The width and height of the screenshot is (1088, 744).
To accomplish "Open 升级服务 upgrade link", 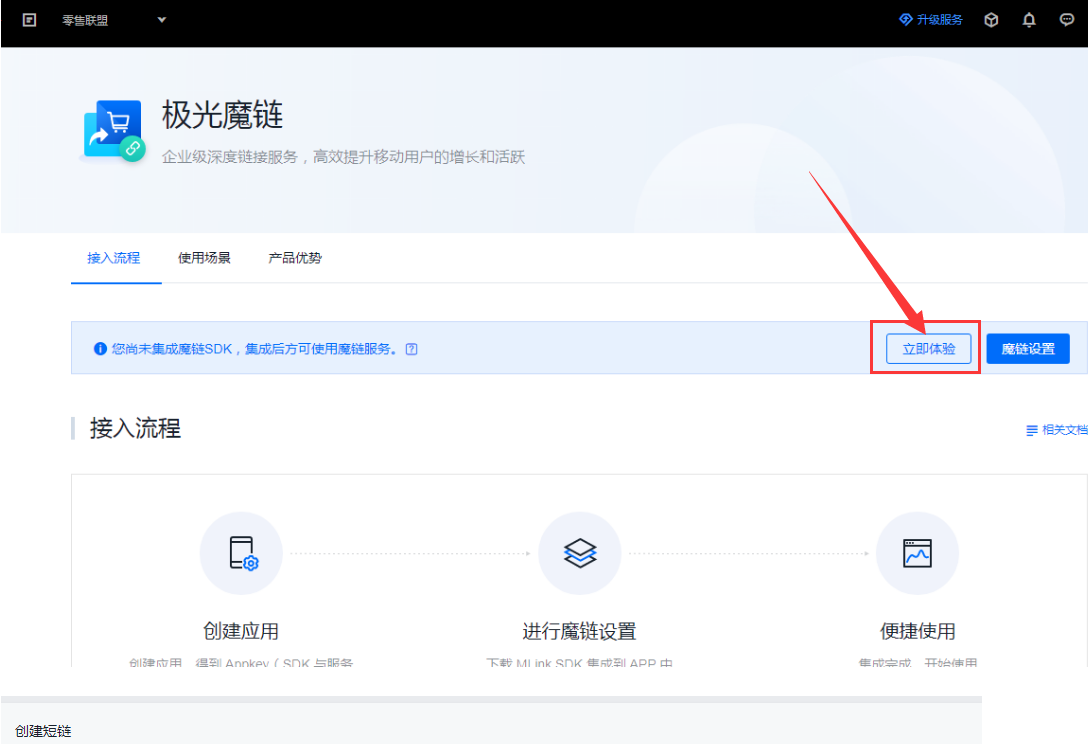I will (931, 20).
